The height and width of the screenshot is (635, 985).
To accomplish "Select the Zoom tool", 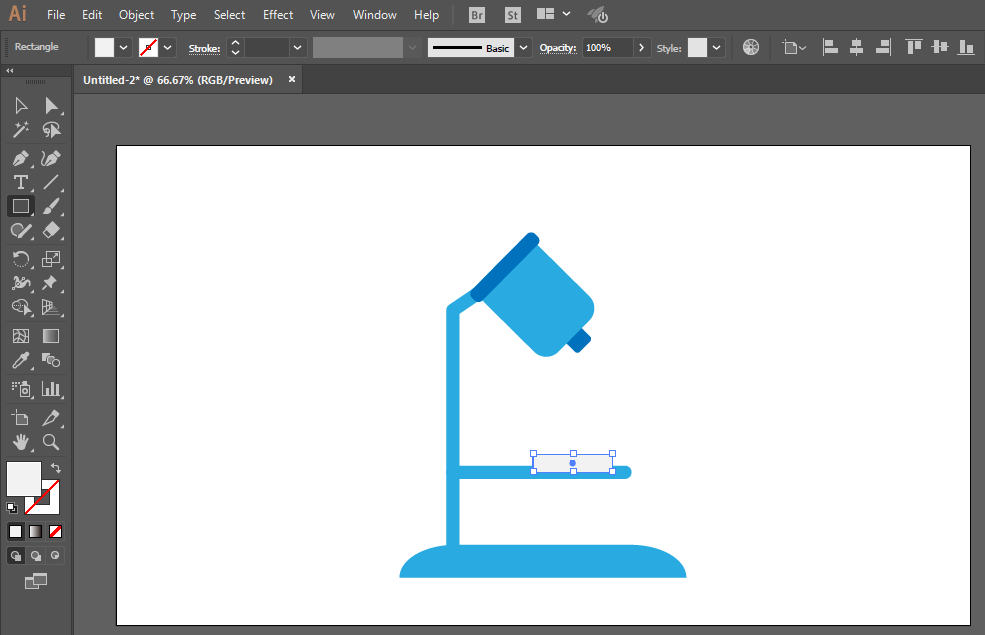I will click(x=51, y=442).
